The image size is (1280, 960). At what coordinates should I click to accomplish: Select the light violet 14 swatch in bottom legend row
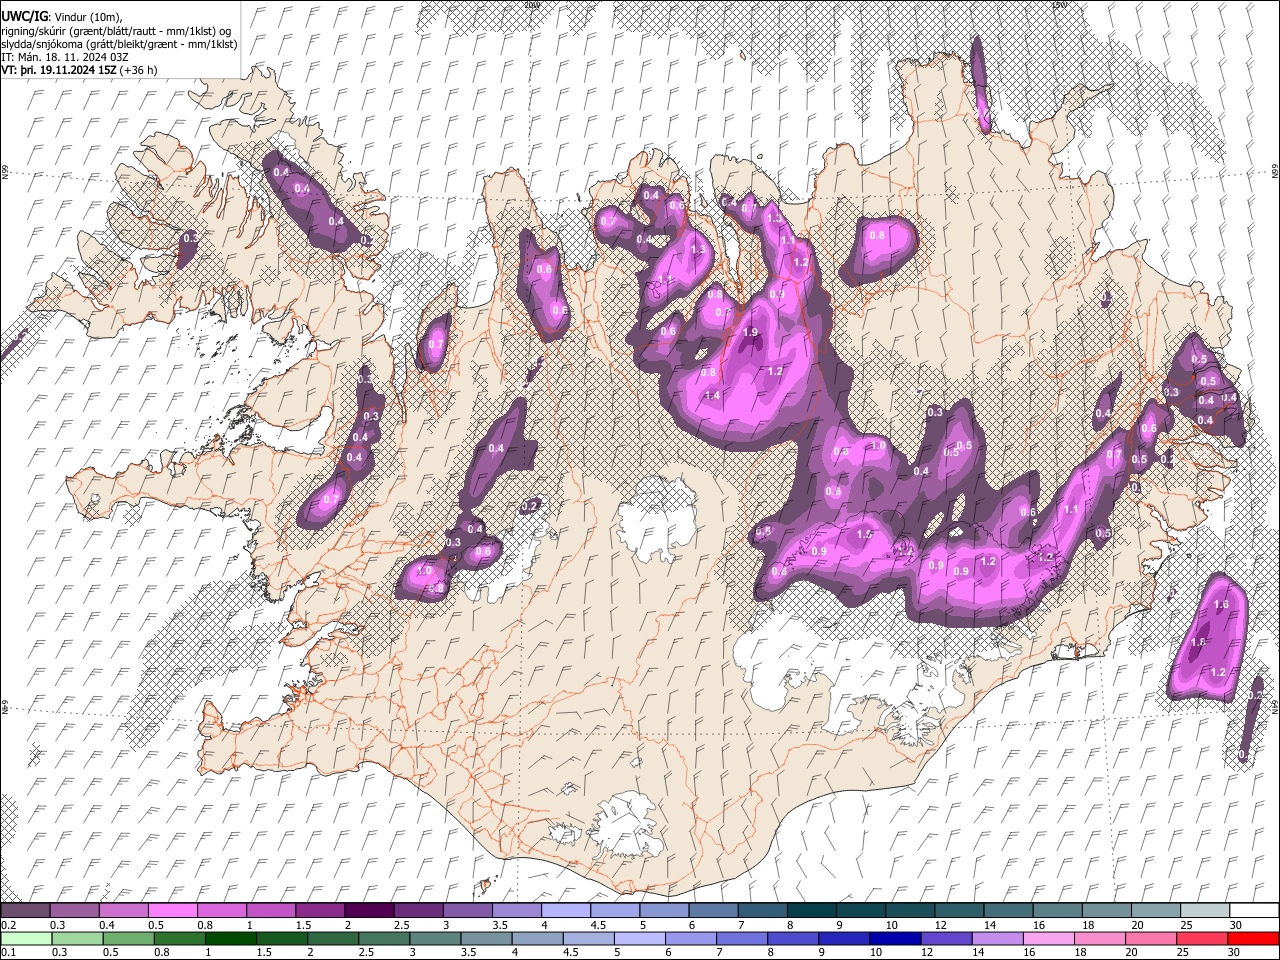click(998, 938)
